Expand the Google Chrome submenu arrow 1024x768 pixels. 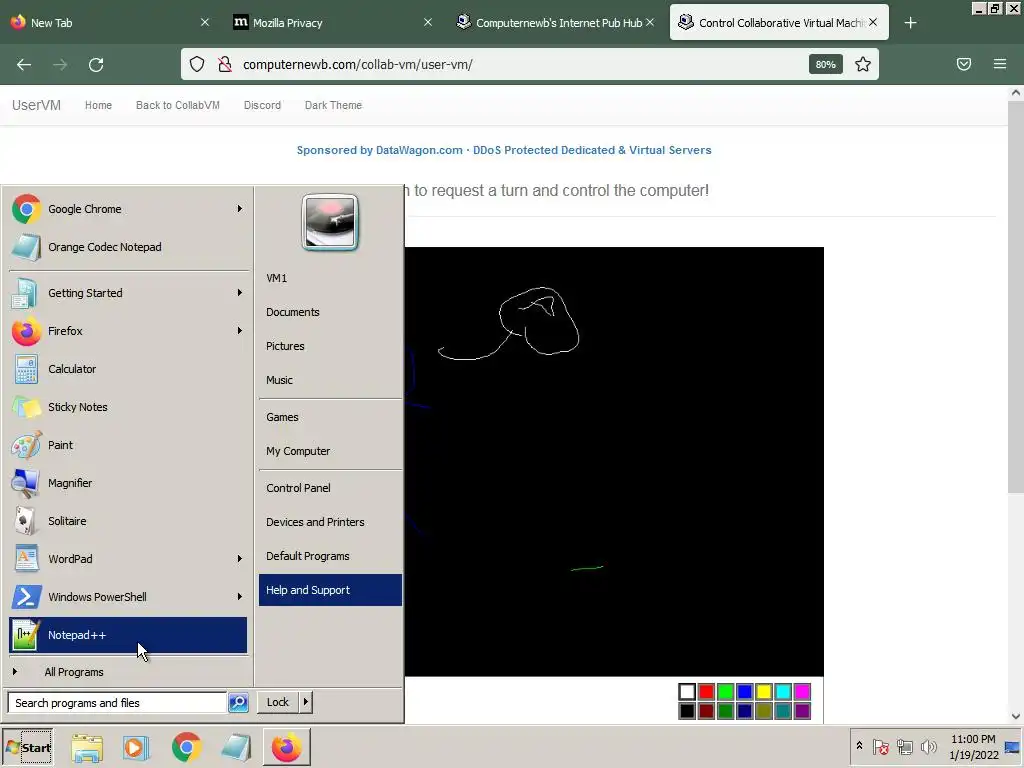(x=240, y=209)
